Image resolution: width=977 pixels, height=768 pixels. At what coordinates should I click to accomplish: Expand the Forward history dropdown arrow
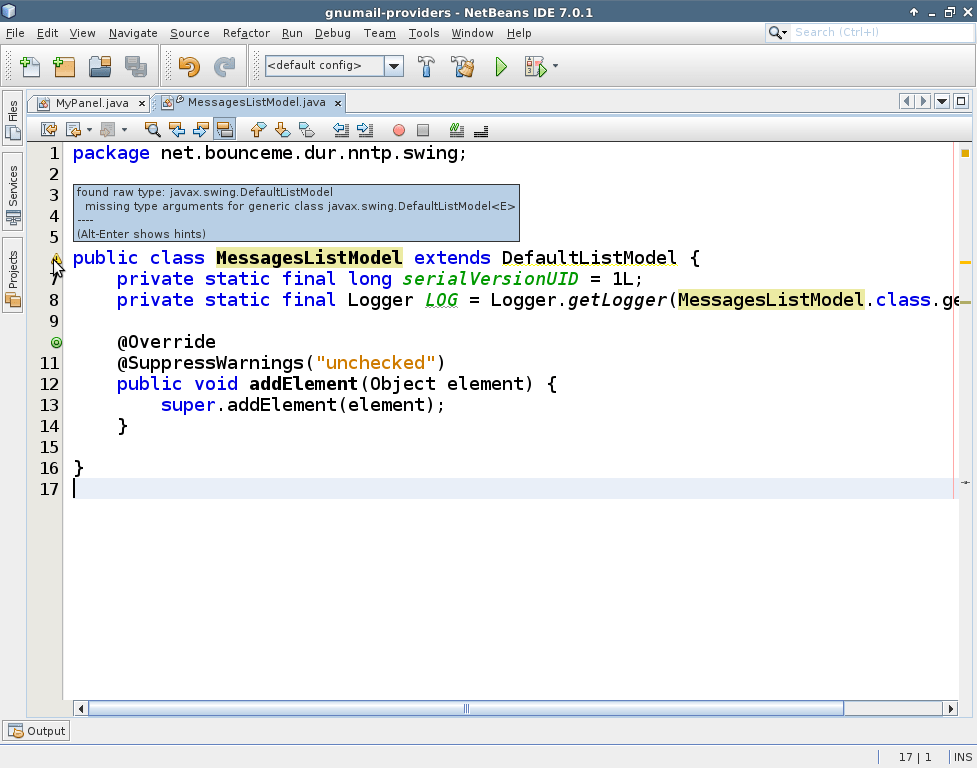124,130
